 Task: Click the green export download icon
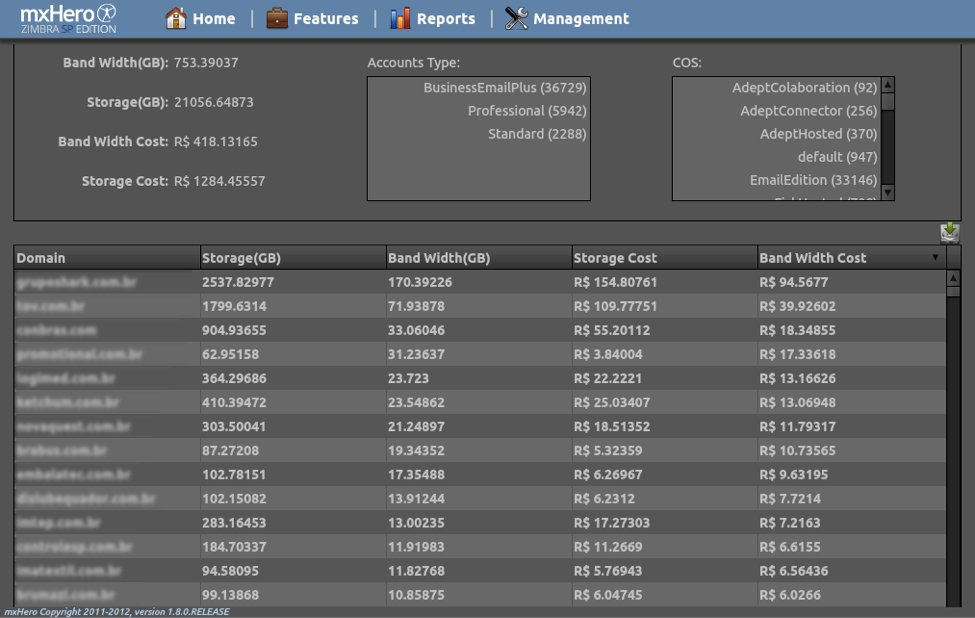pyautogui.click(x=949, y=232)
